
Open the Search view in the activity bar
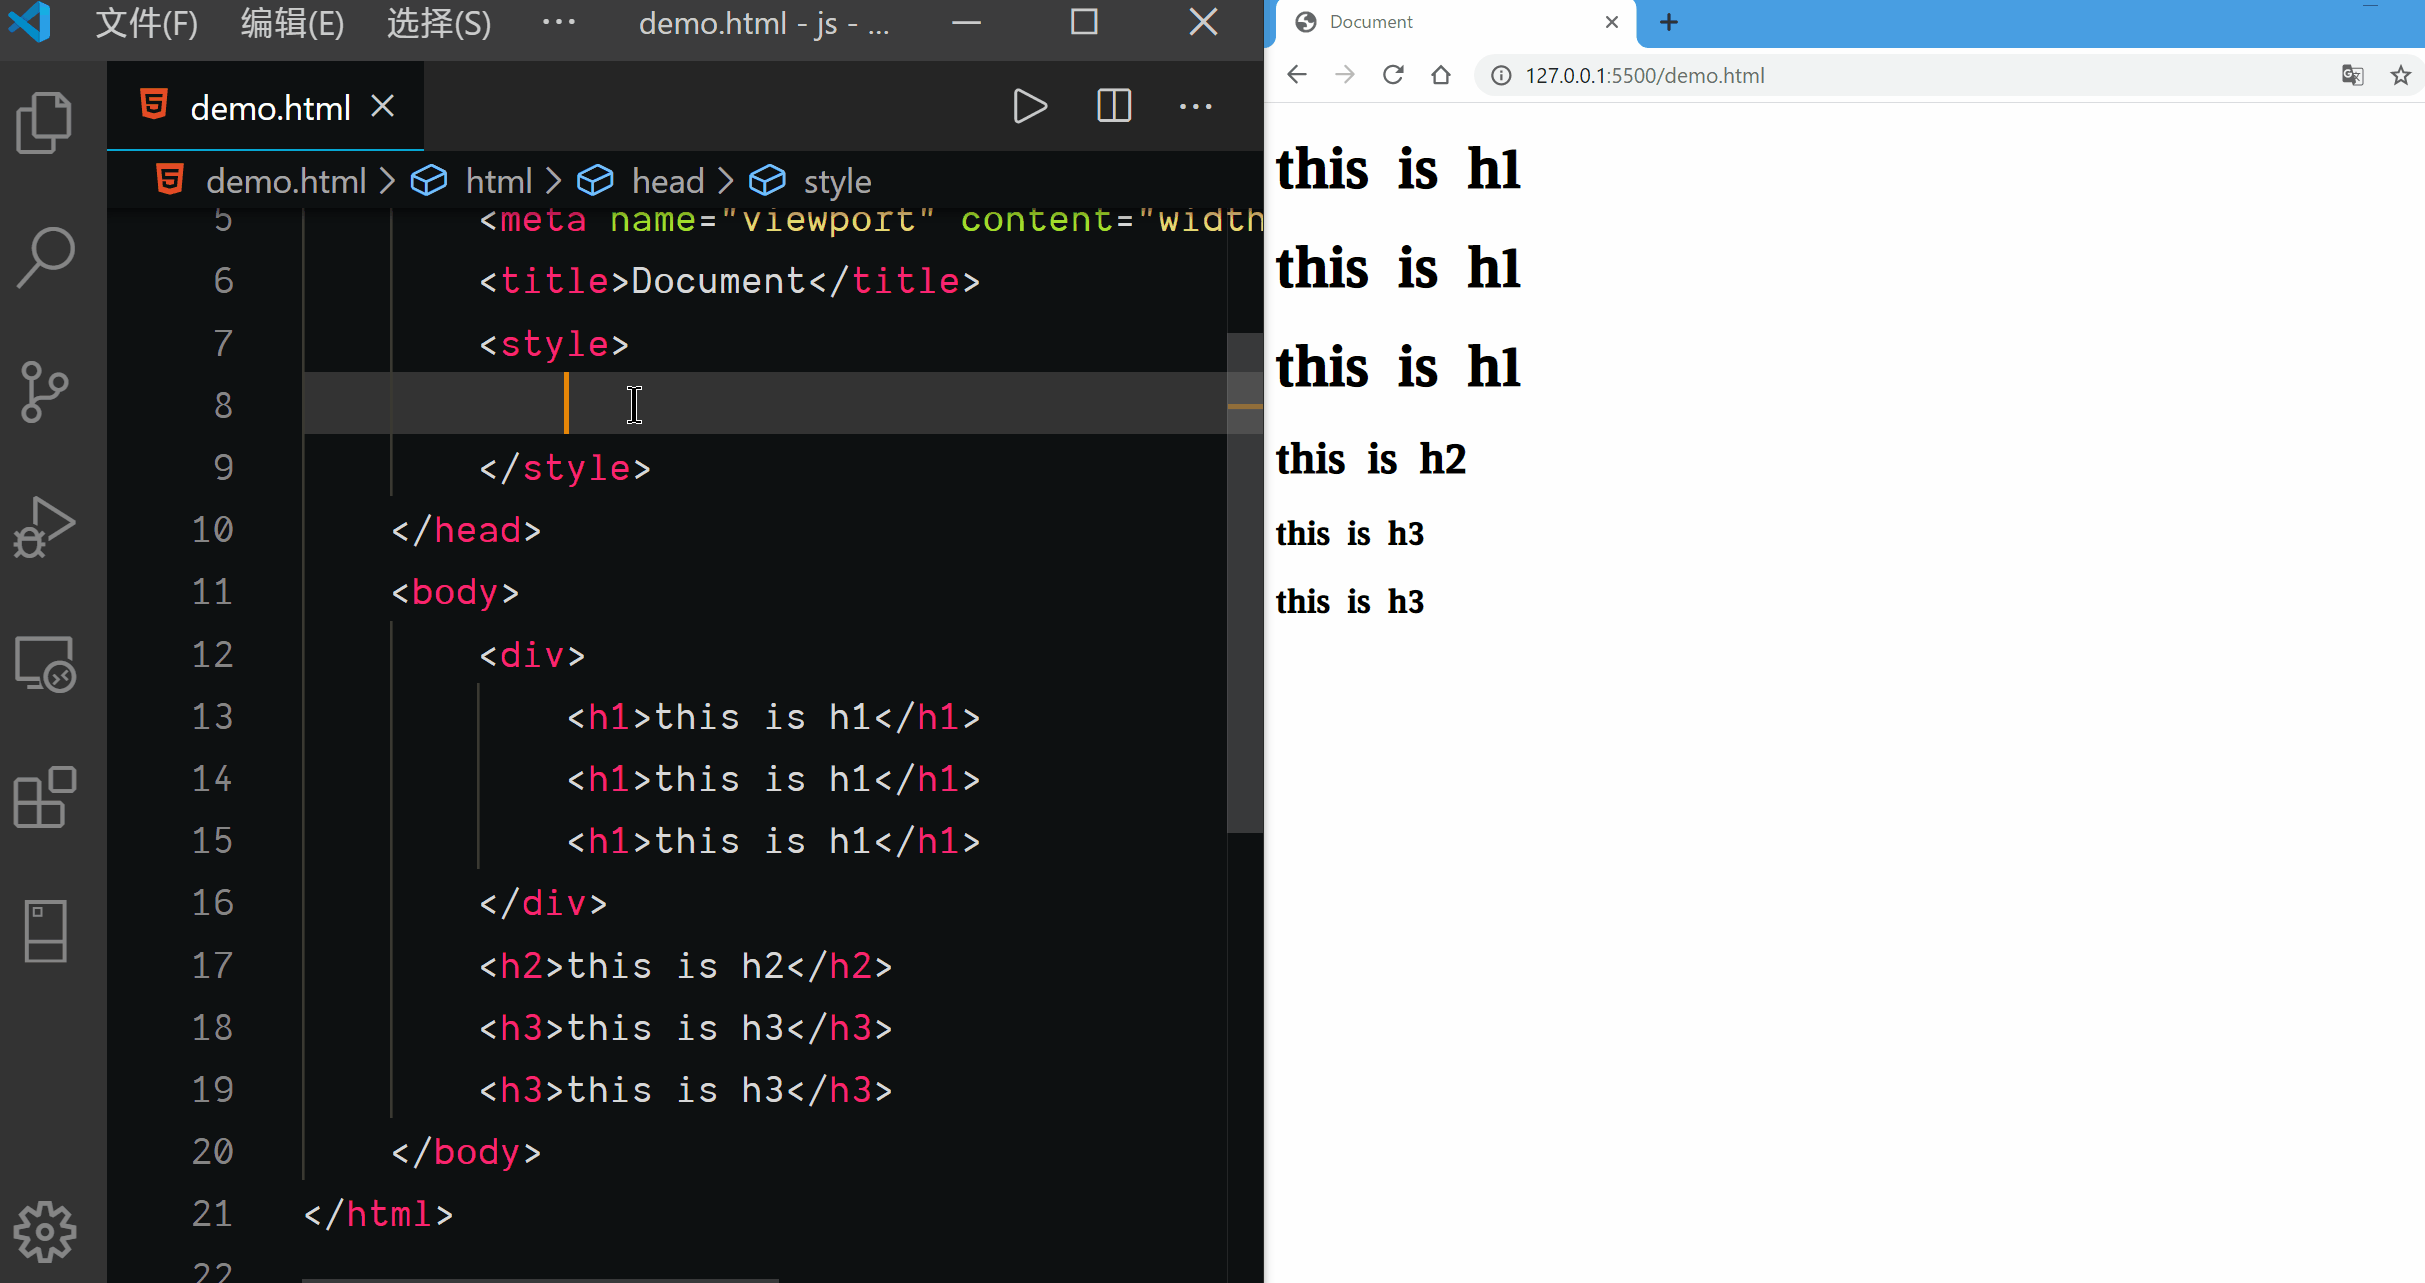[x=45, y=258]
